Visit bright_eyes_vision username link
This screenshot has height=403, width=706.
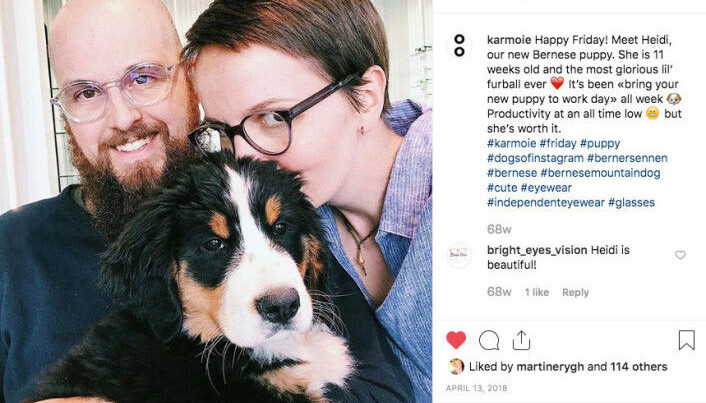(x=537, y=250)
